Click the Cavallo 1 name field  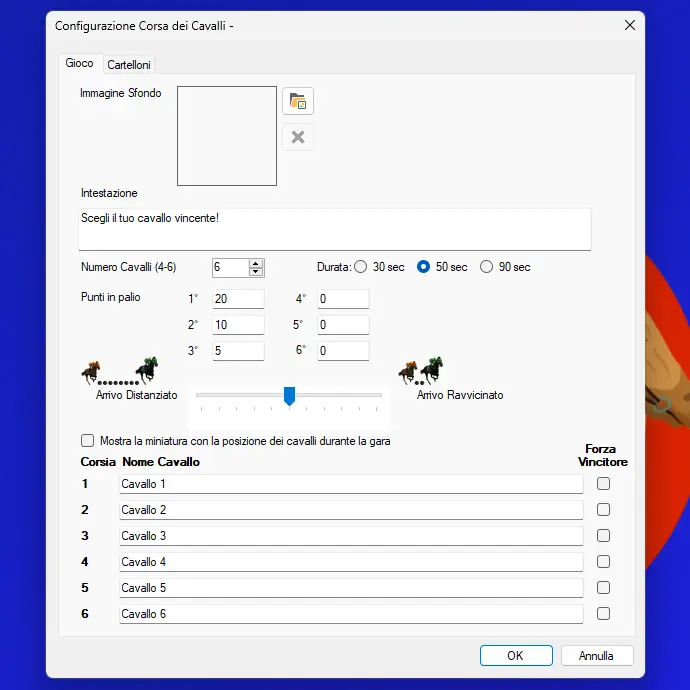[x=351, y=484]
